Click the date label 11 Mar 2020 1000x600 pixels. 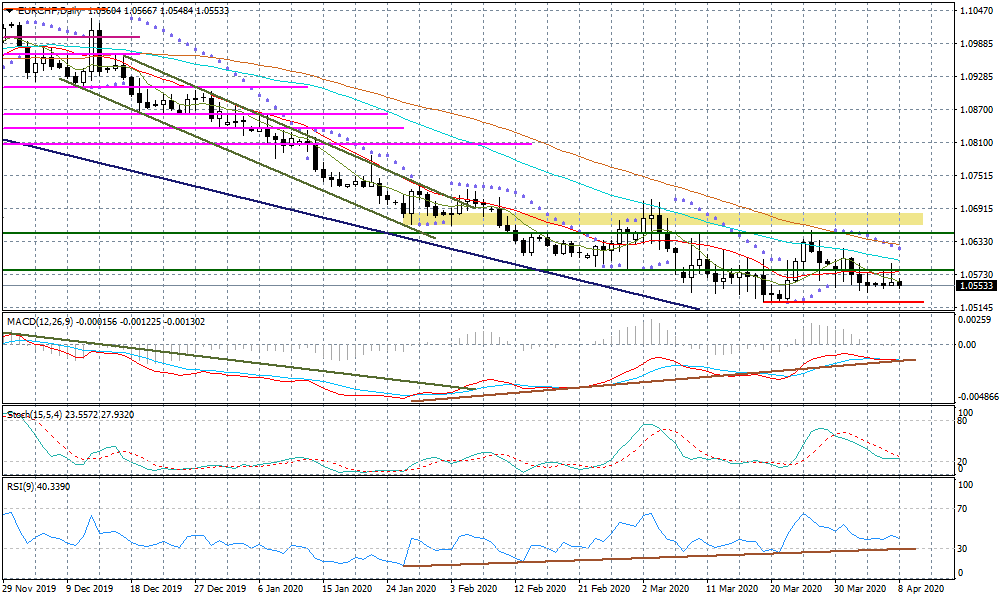[732, 589]
